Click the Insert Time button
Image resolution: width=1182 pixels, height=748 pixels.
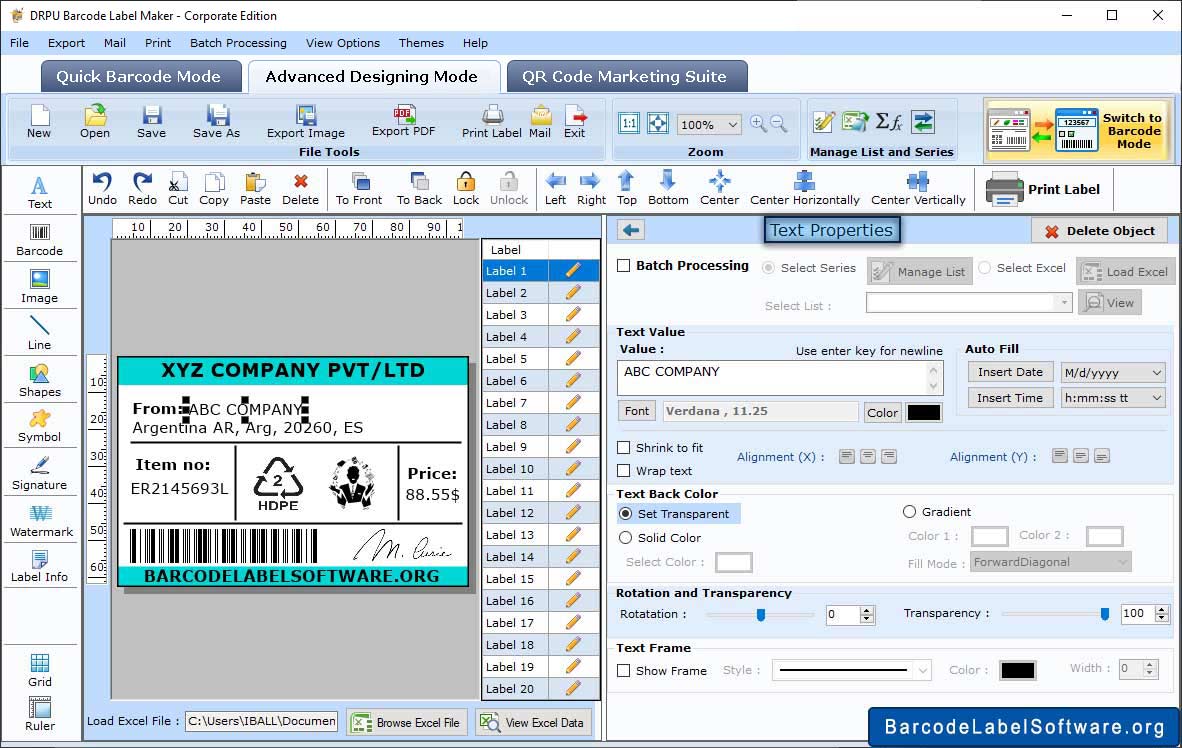[x=1010, y=398]
